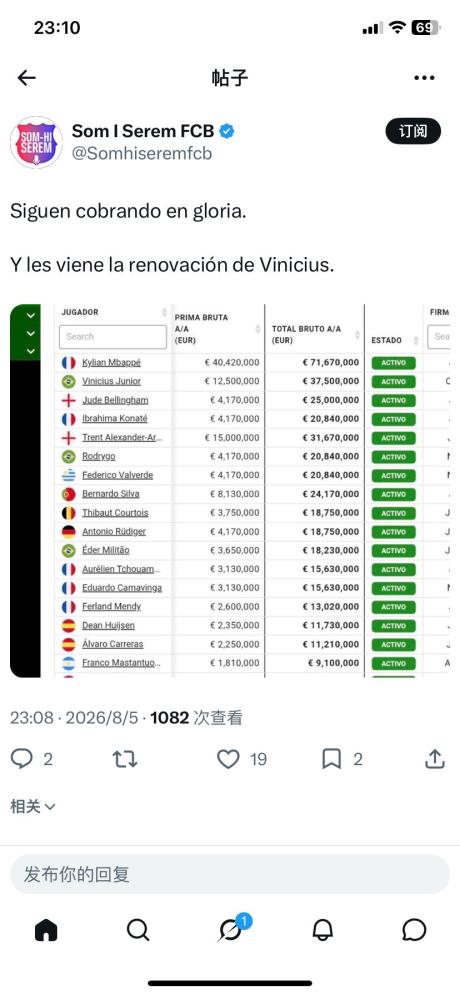Tap the 1082 次查看 view count
Viewport: 460px width, 995px height.
pyautogui.click(x=196, y=718)
